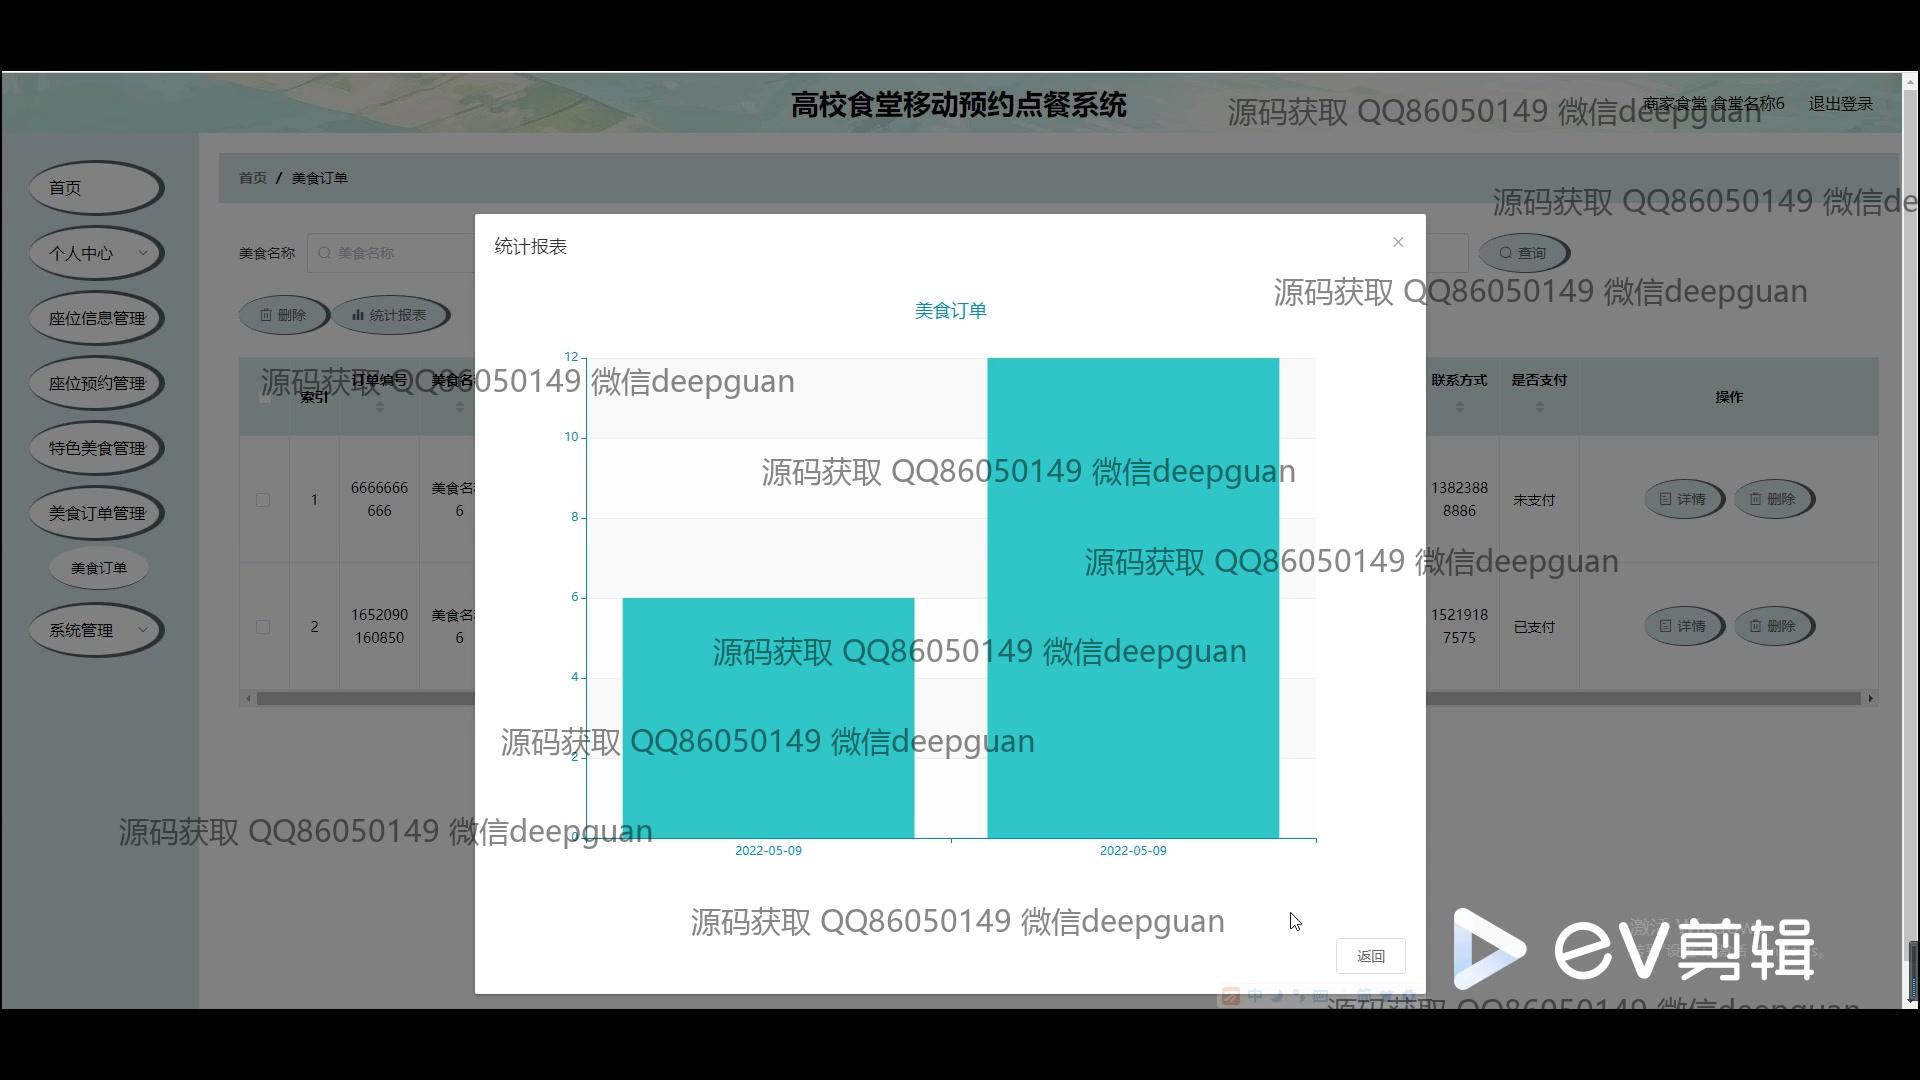Sort by 是否支付 column arrows
The image size is (1920, 1080).
tap(1539, 407)
